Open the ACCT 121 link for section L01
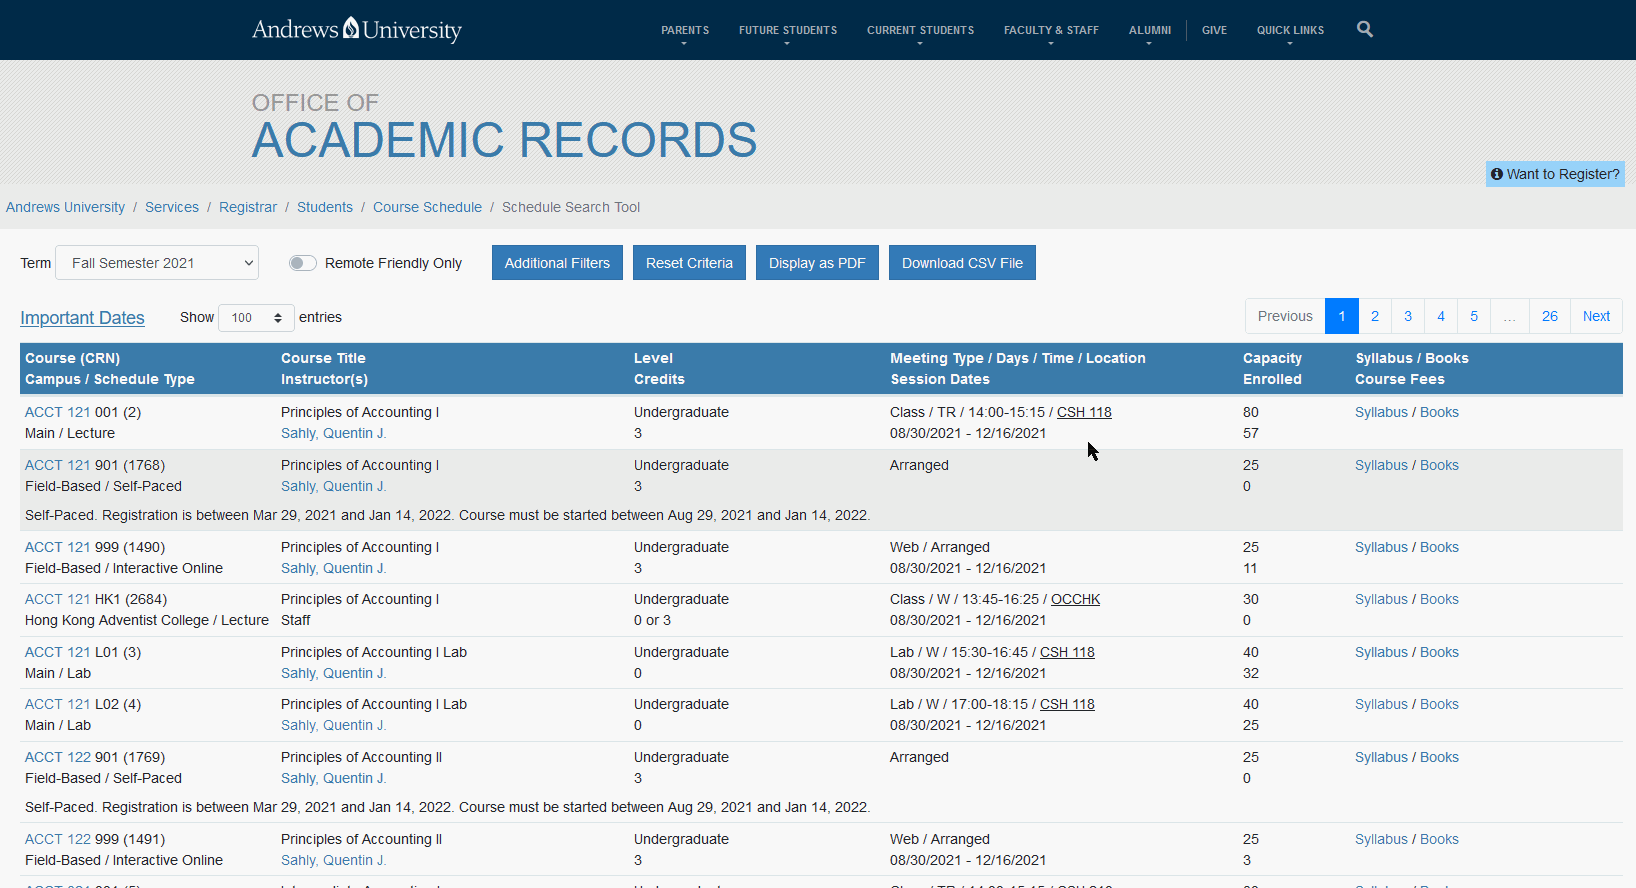This screenshot has height=888, width=1636. tap(57, 652)
